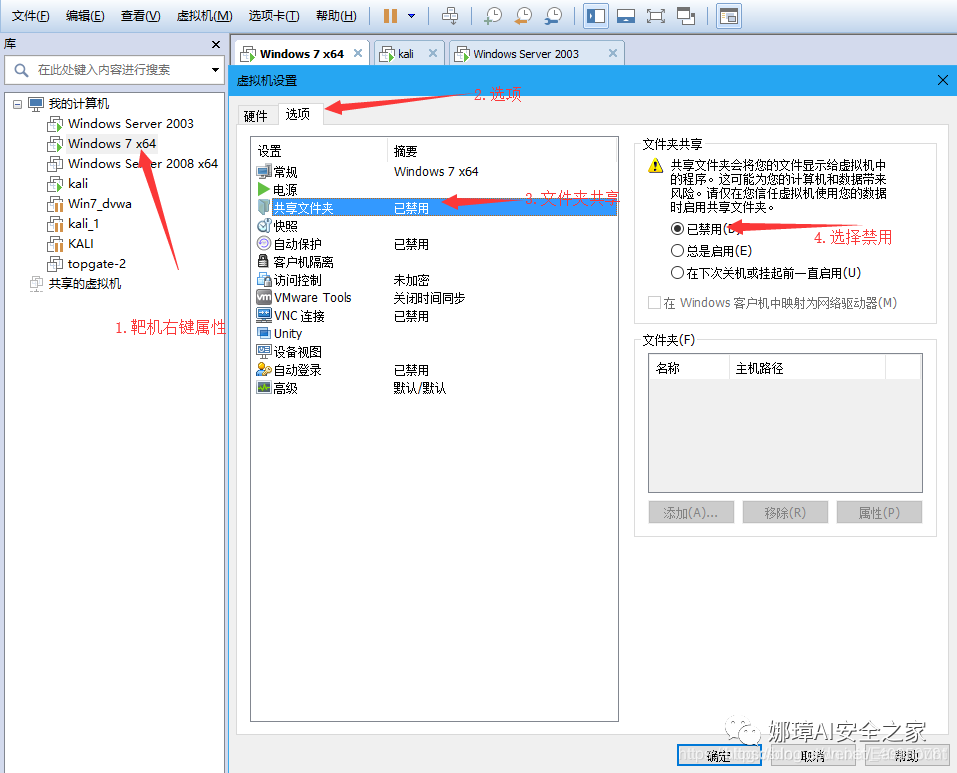Open the dropdown arrow beside the pause button
This screenshot has width=957, height=773.
click(412, 16)
